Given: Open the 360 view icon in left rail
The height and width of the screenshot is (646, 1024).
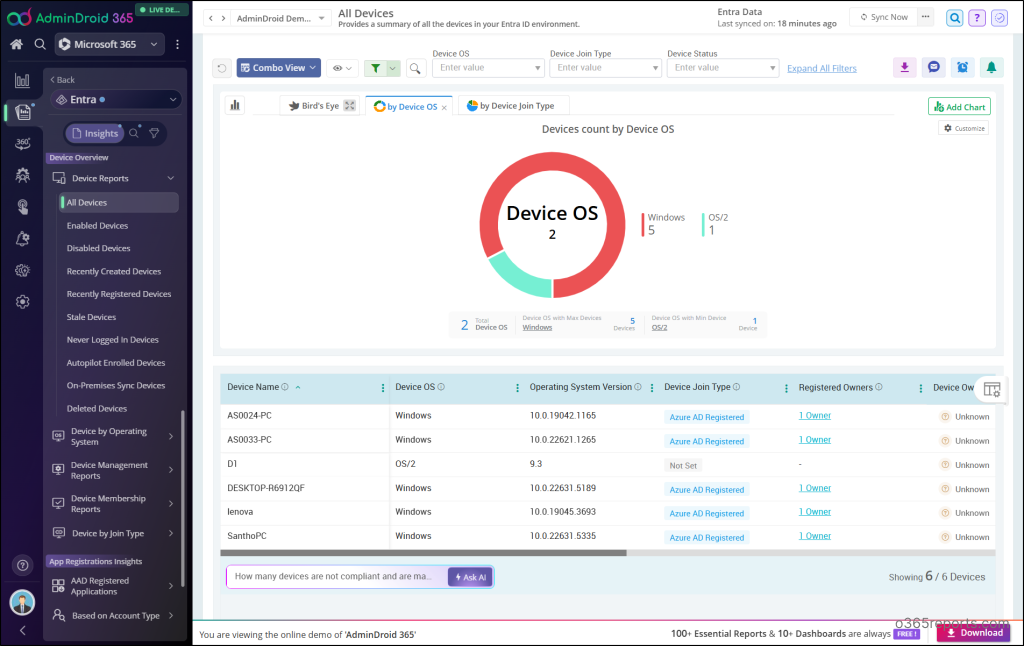Looking at the screenshot, I should pyautogui.click(x=22, y=143).
